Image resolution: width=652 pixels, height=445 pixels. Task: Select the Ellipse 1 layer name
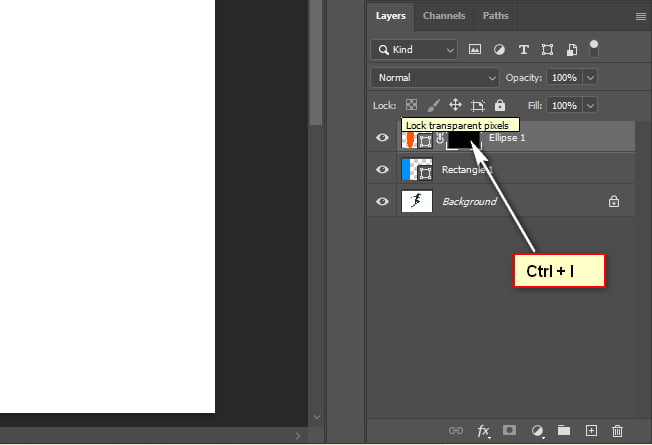tap(507, 138)
